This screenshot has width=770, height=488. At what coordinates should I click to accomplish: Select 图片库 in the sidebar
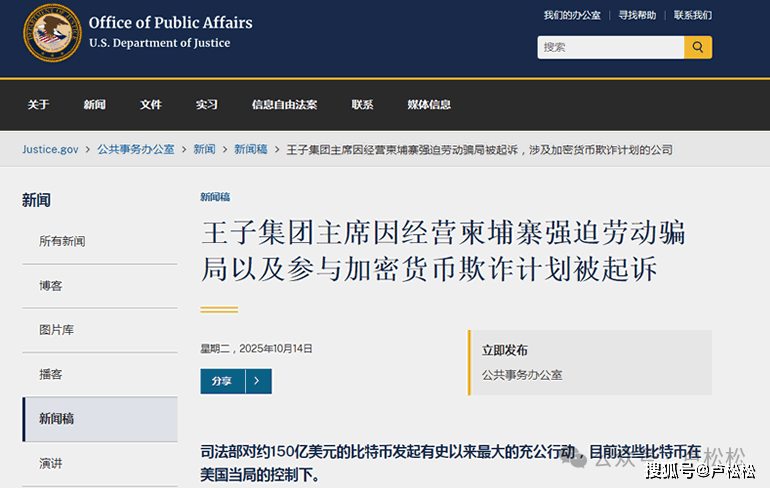56,329
